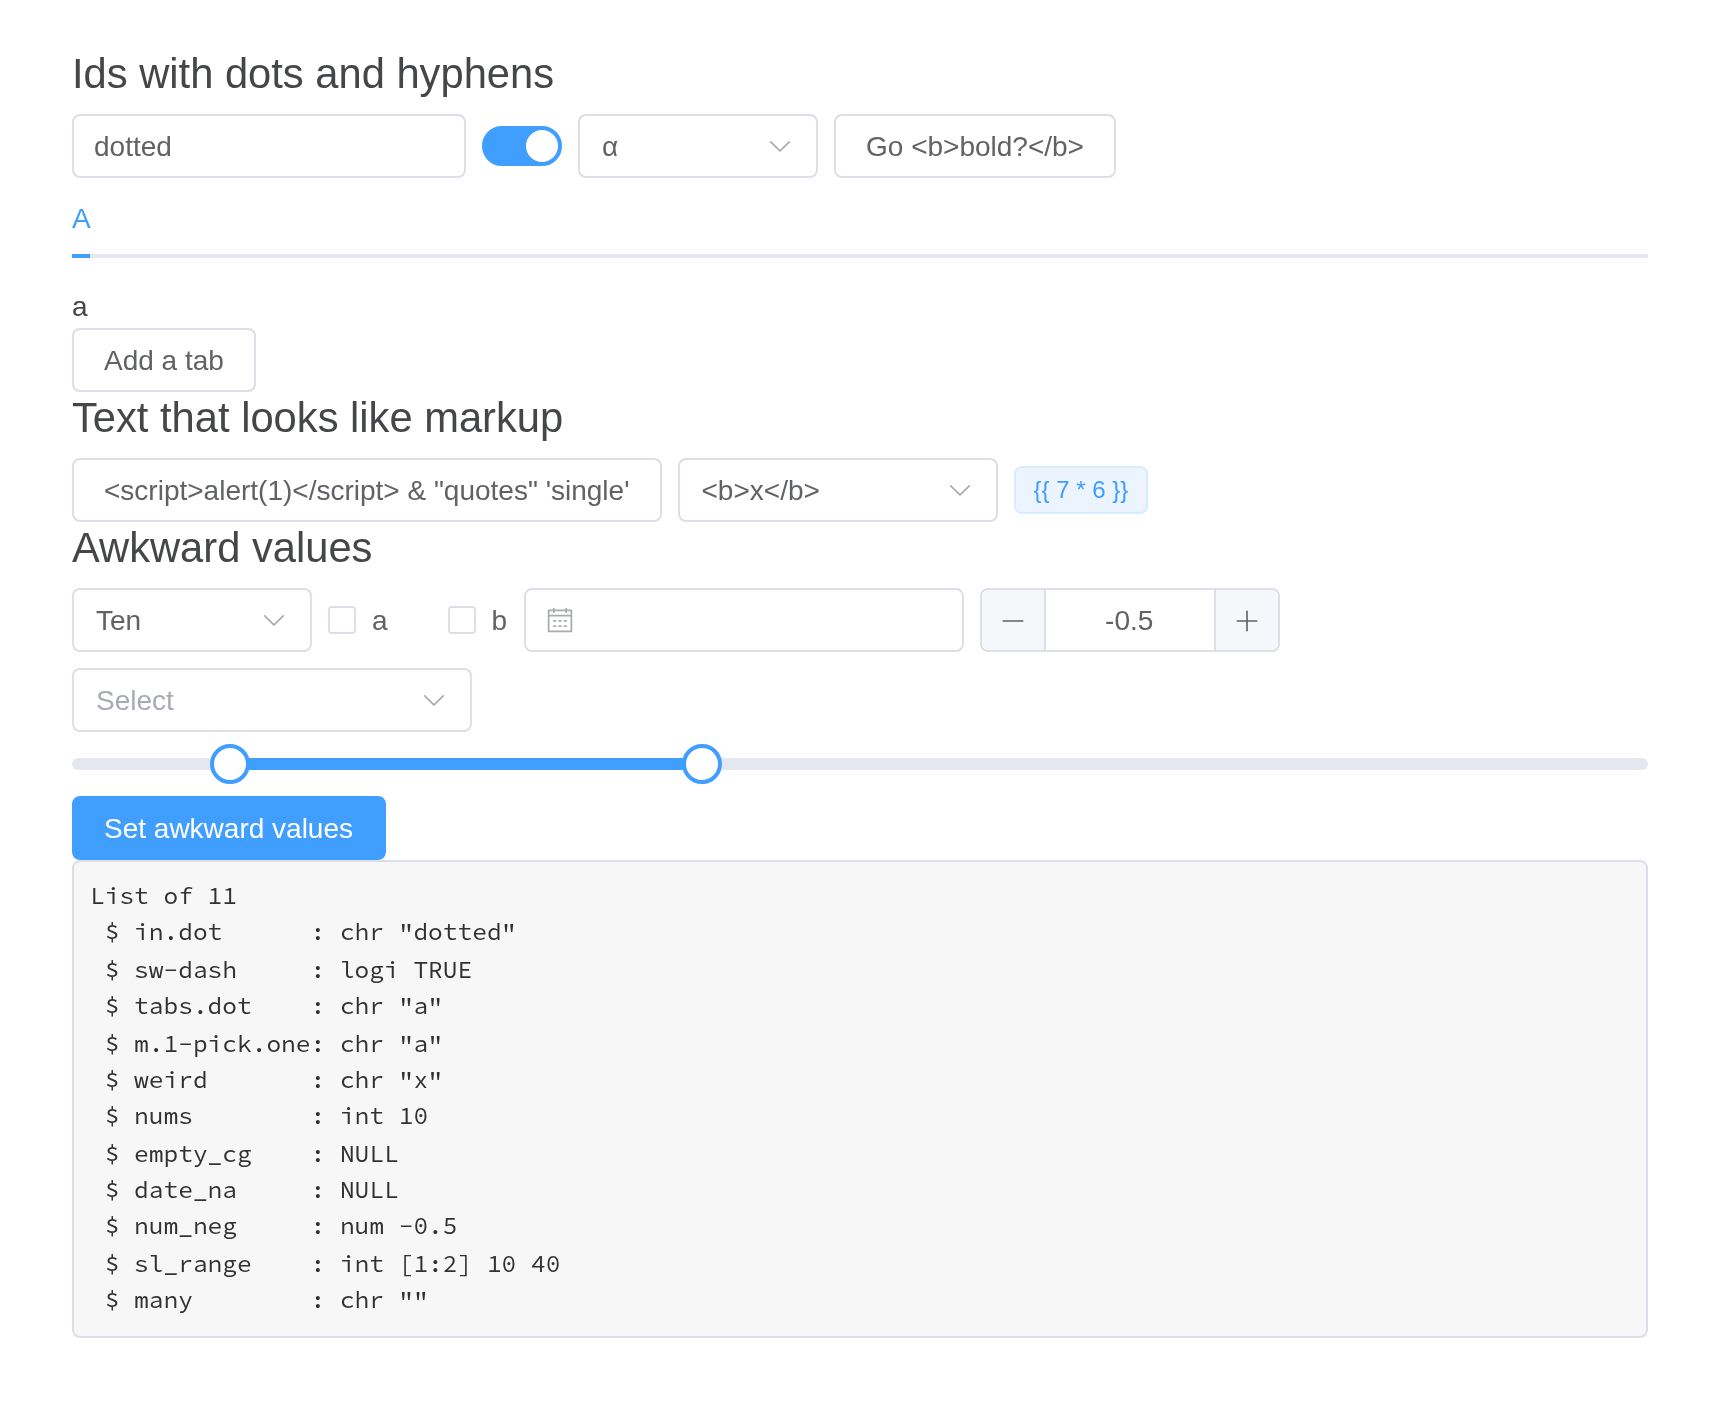Click the Go <b>bold?</b> button
Image resolution: width=1720 pixels, height=1416 pixels.
coord(975,146)
